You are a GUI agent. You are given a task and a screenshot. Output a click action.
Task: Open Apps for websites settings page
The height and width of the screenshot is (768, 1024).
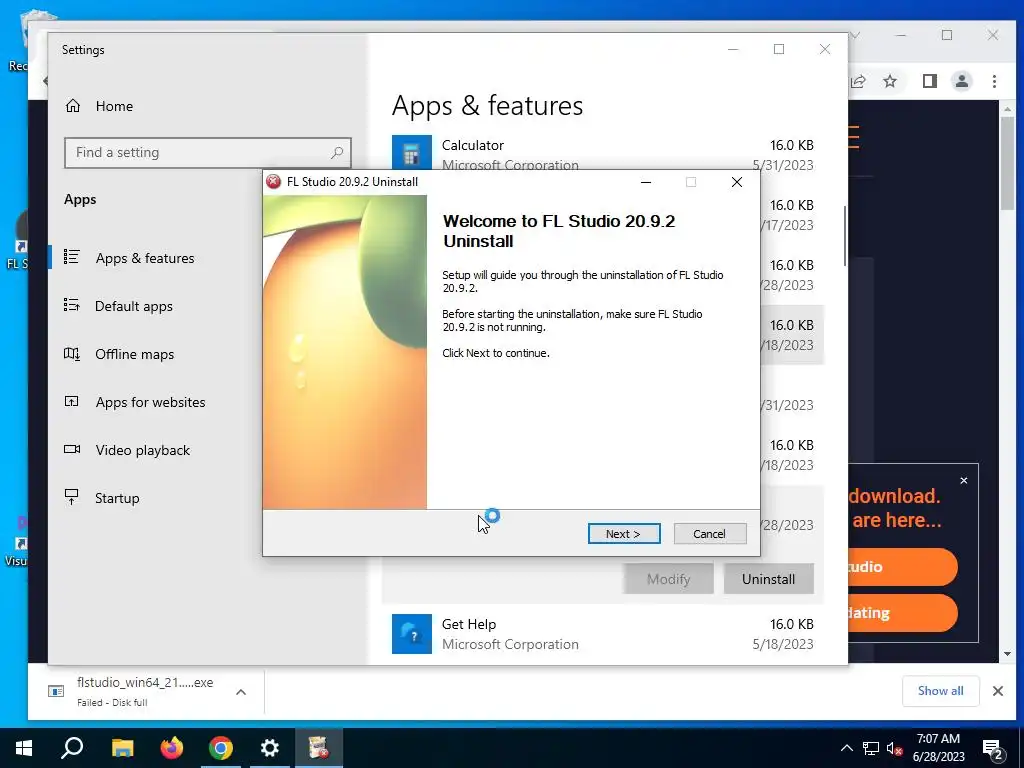coord(150,402)
